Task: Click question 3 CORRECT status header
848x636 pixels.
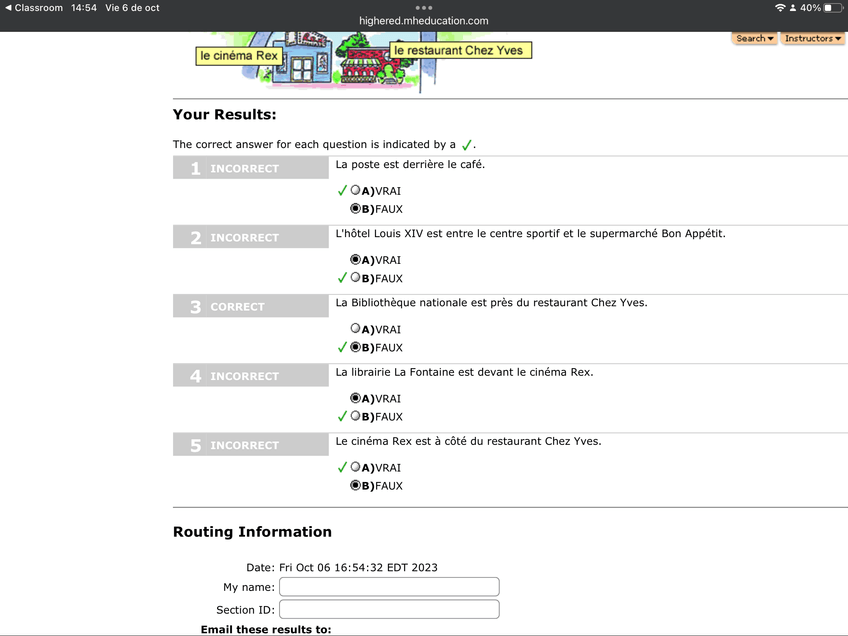Action: 250,307
